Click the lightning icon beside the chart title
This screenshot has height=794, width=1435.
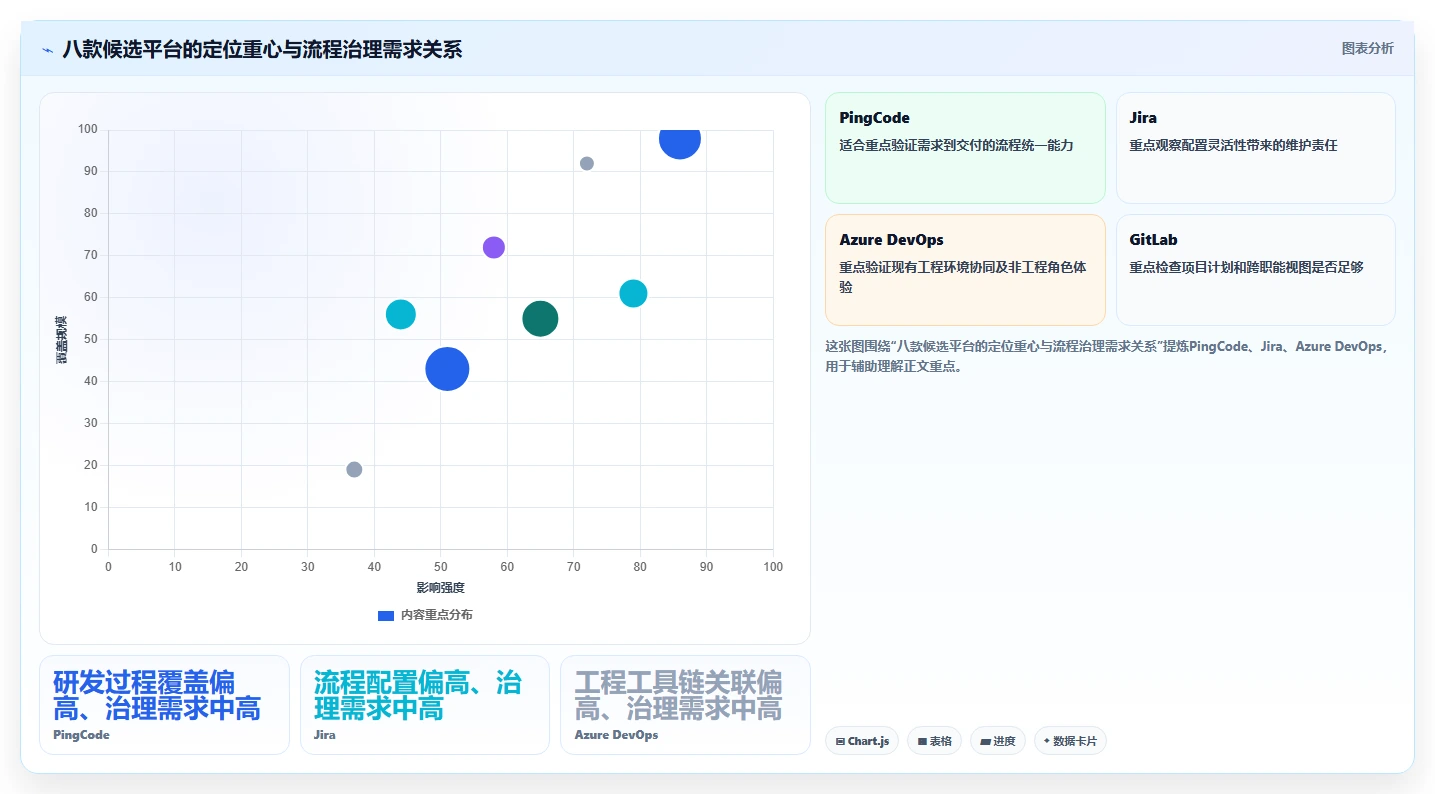[x=47, y=50]
